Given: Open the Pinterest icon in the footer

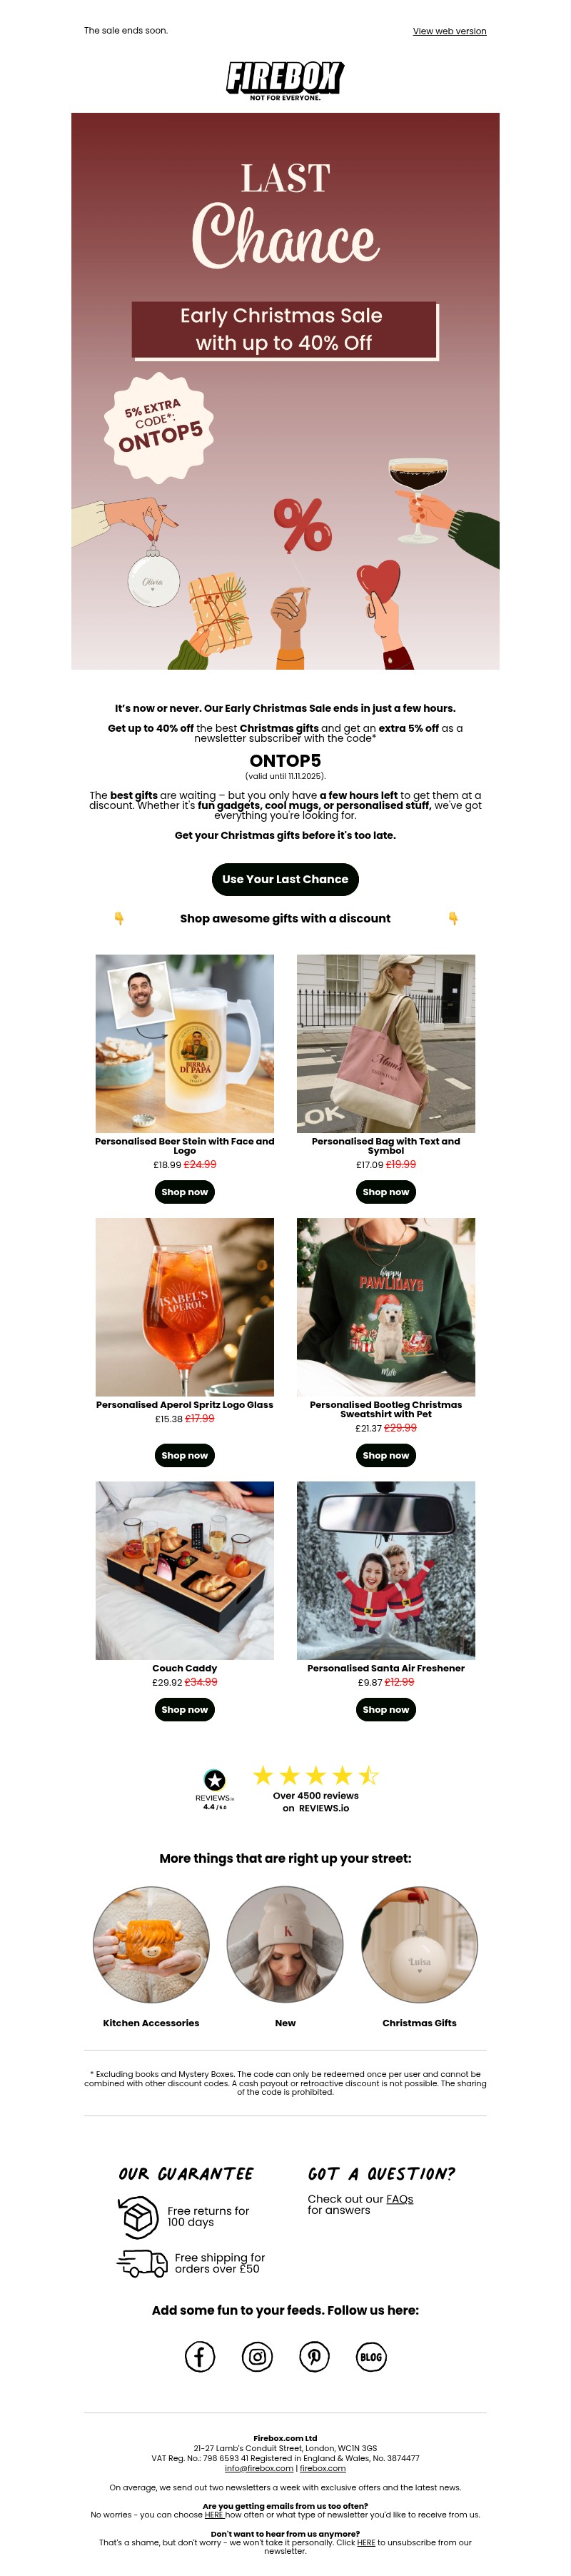Looking at the screenshot, I should tap(314, 2357).
